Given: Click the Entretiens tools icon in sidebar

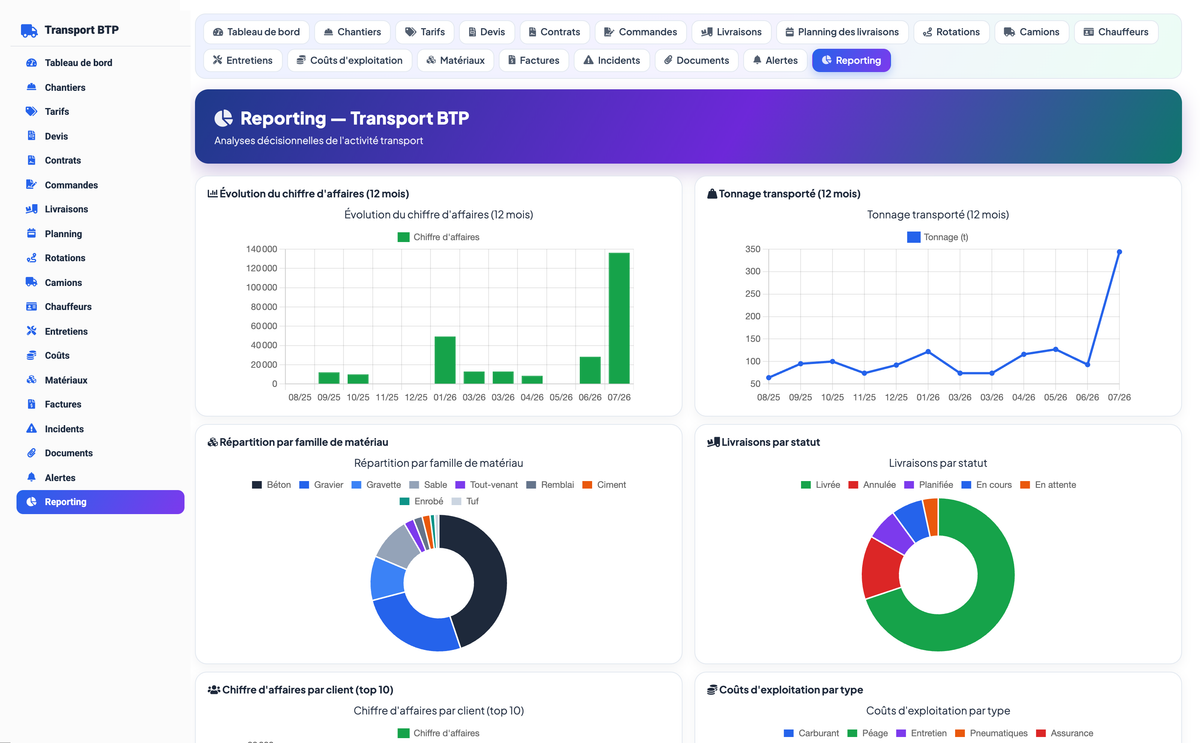Looking at the screenshot, I should coord(31,331).
